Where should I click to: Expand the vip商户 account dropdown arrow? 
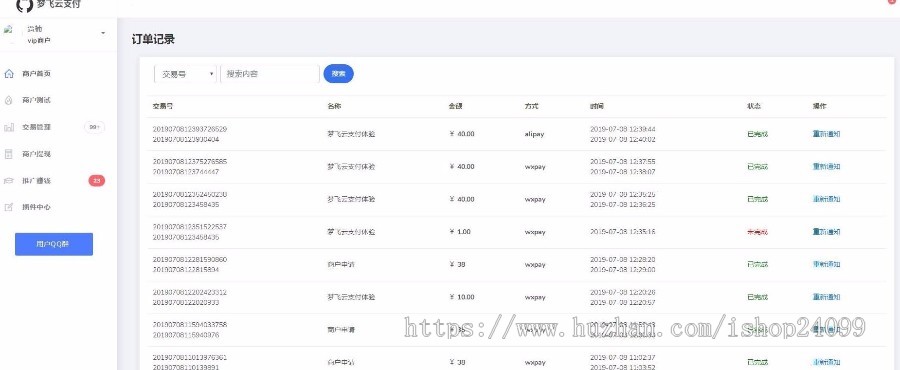coord(103,33)
